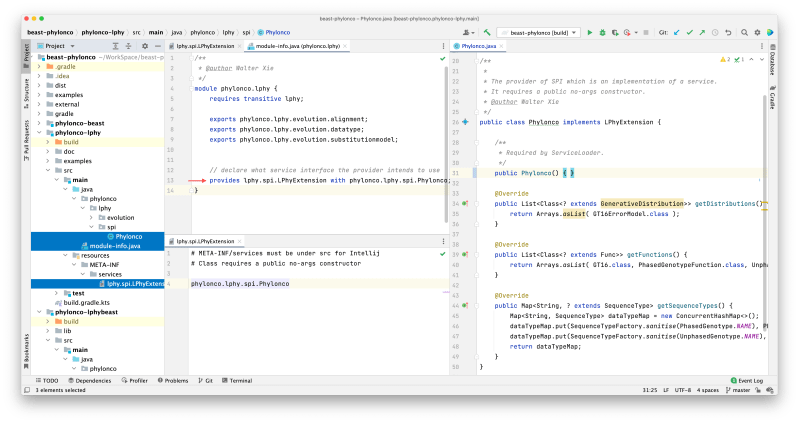Open the TODO tool window

[47, 380]
